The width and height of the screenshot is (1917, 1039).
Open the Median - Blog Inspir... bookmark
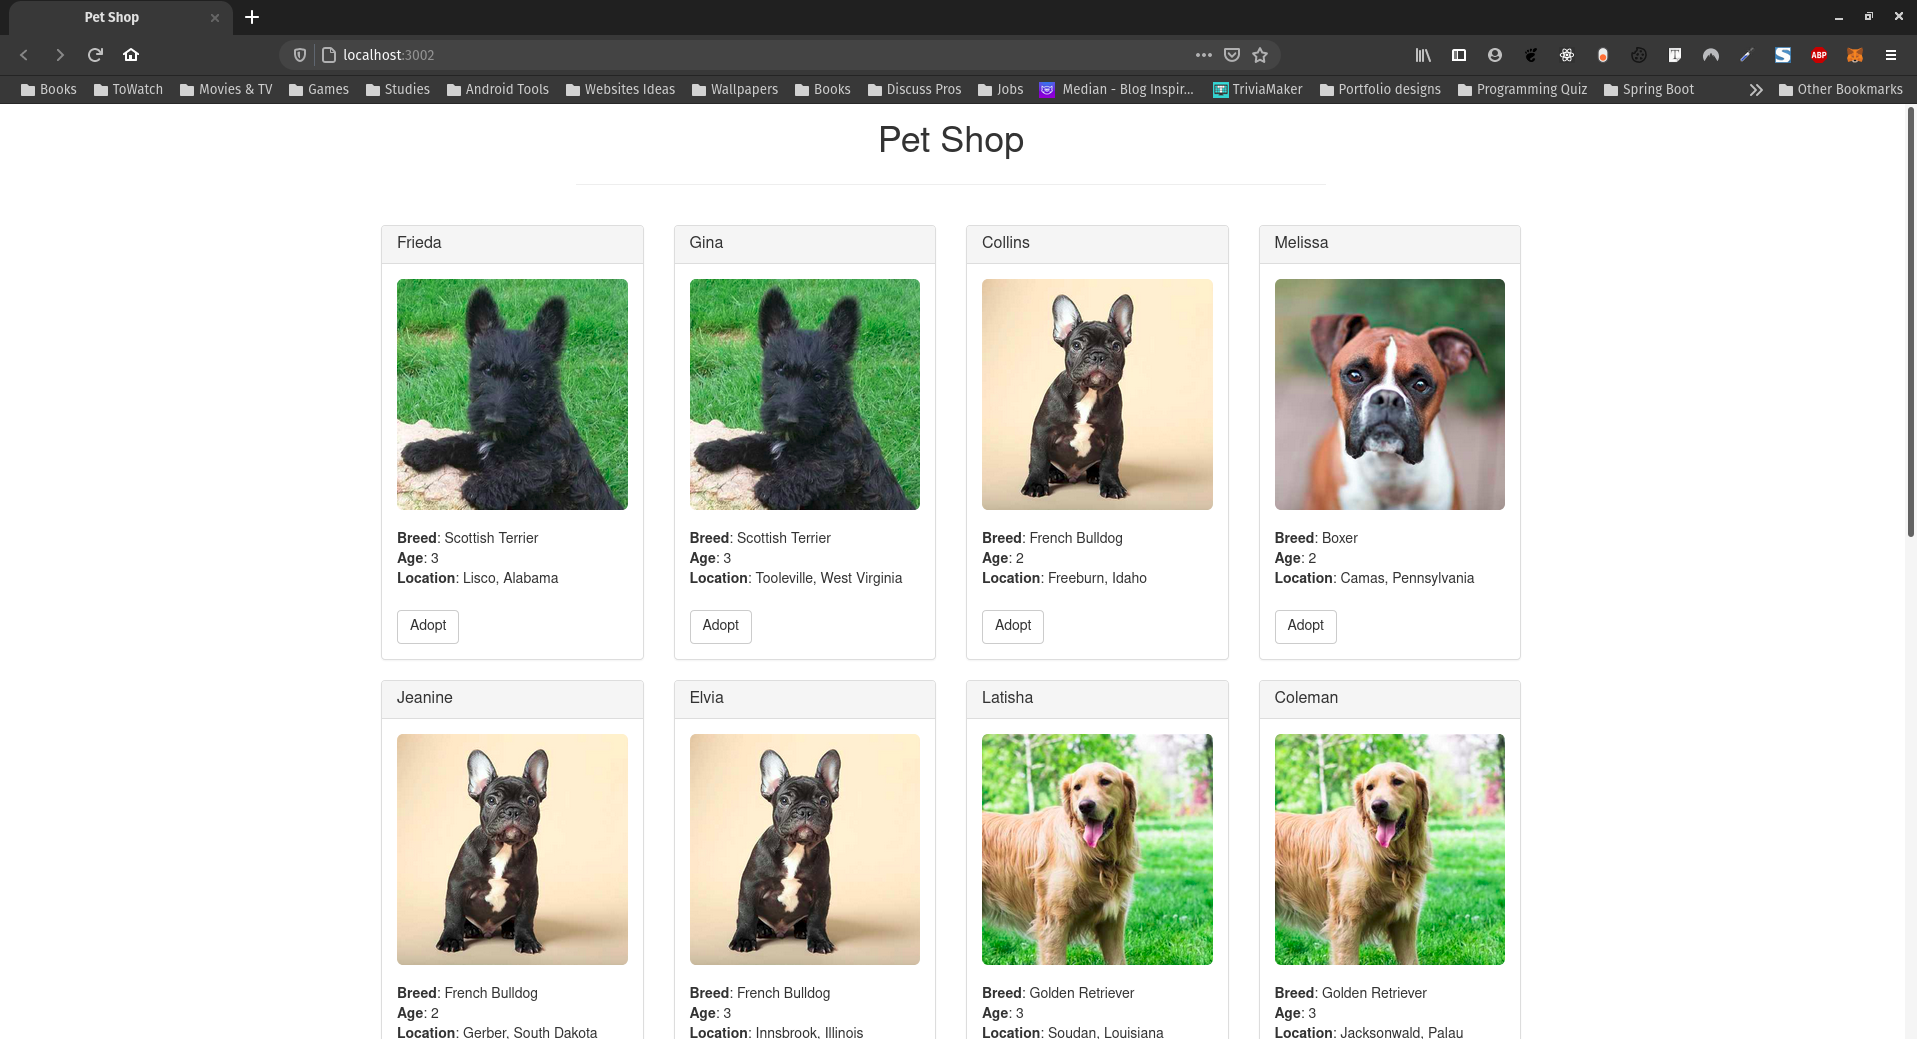point(1117,89)
